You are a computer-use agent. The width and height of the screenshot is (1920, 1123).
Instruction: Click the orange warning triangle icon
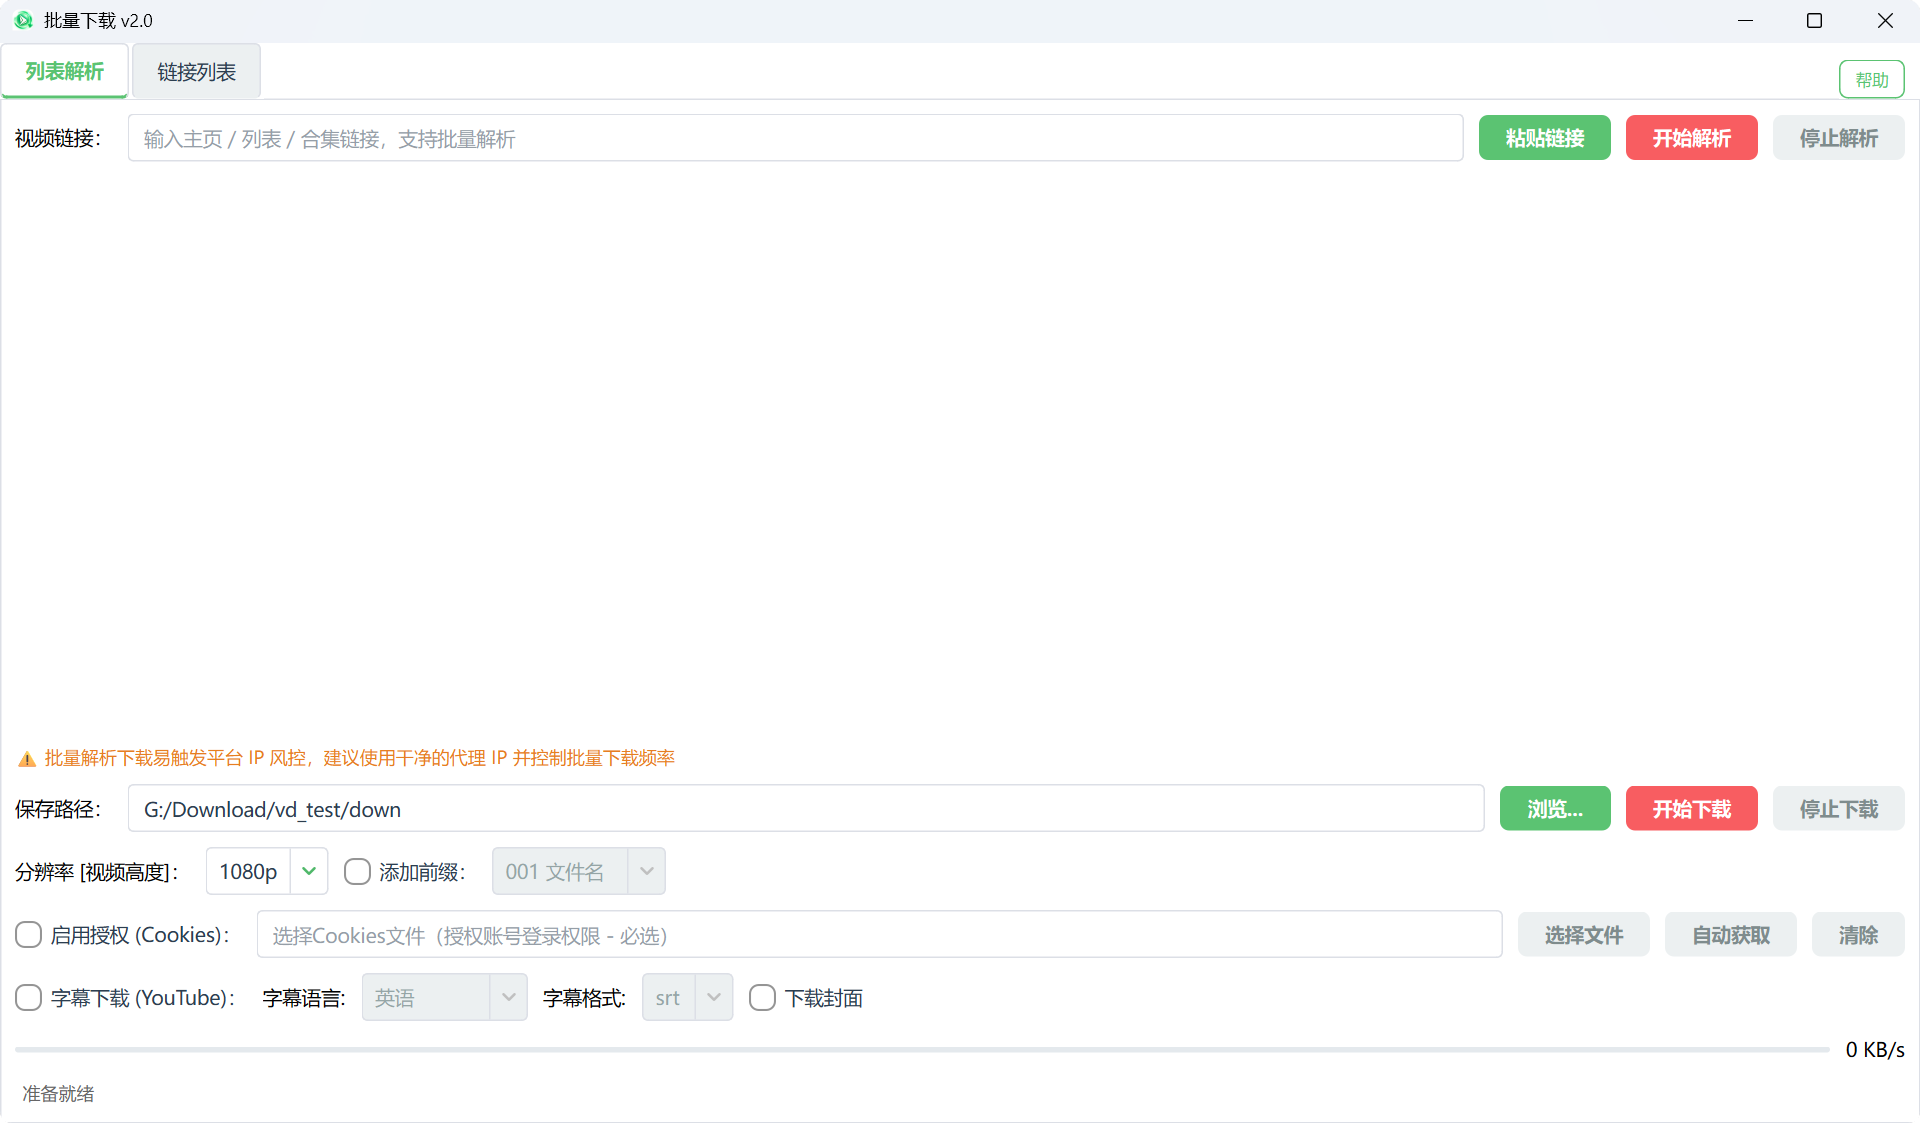pos(27,759)
